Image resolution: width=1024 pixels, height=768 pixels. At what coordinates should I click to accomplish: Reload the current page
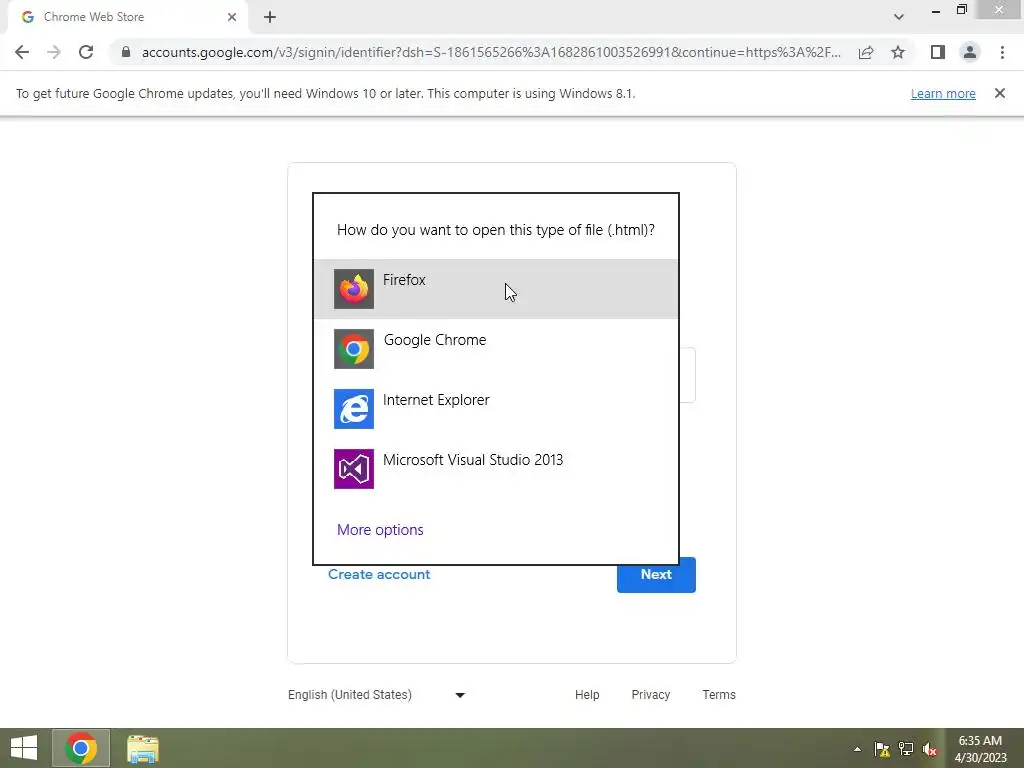click(x=86, y=52)
